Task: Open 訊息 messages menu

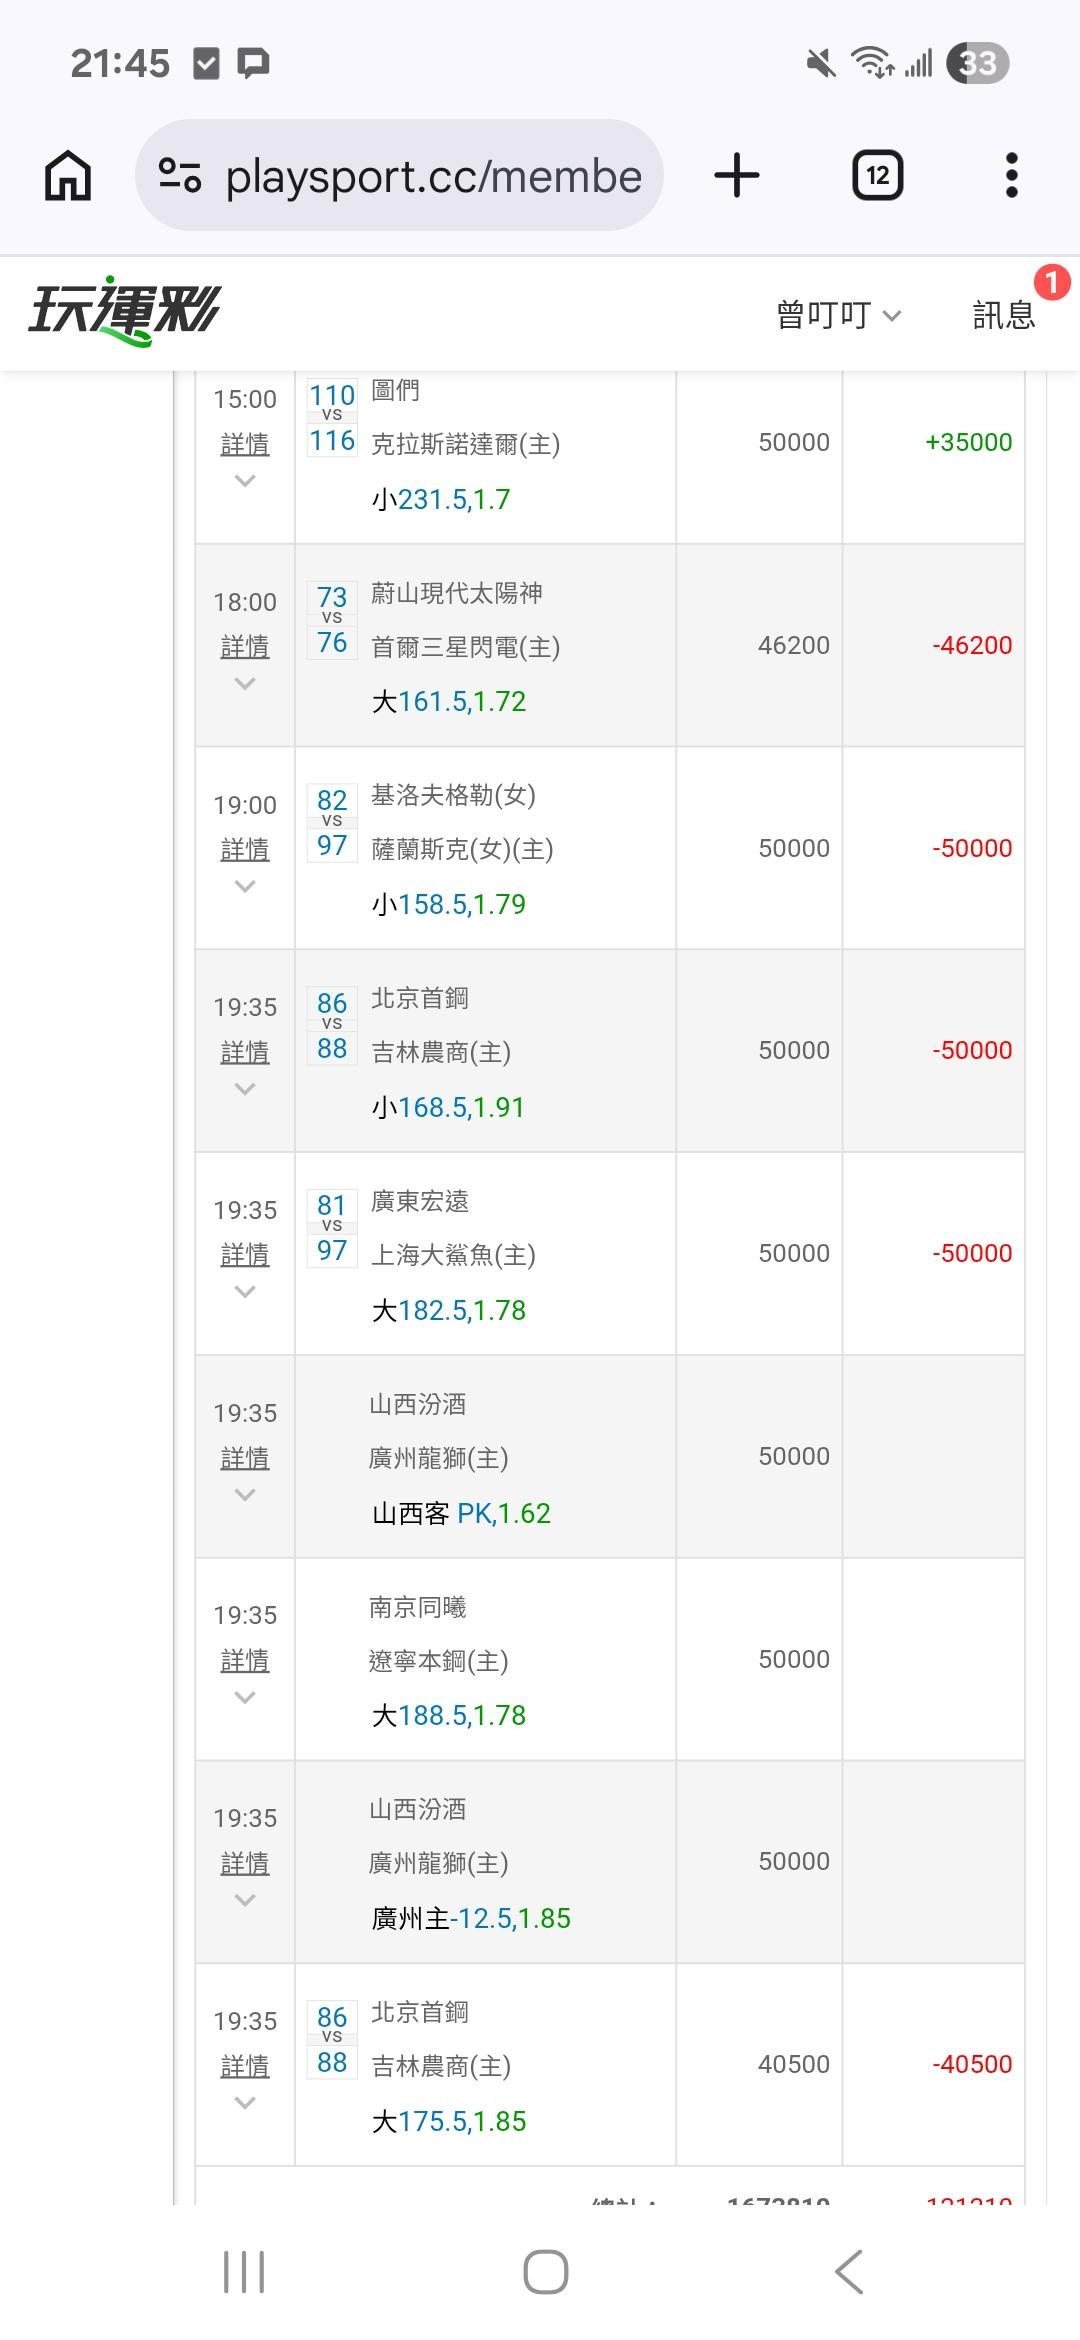Action: coord(1003,315)
